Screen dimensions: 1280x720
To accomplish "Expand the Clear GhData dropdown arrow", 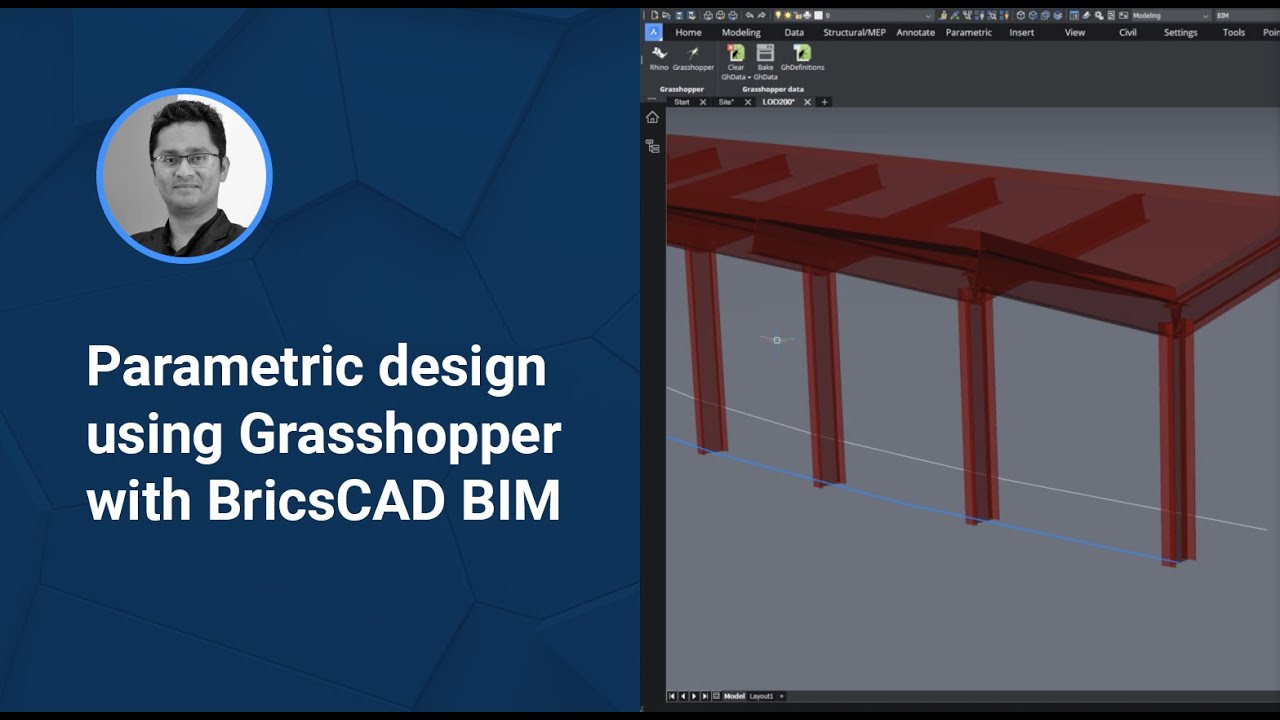I will pos(749,77).
